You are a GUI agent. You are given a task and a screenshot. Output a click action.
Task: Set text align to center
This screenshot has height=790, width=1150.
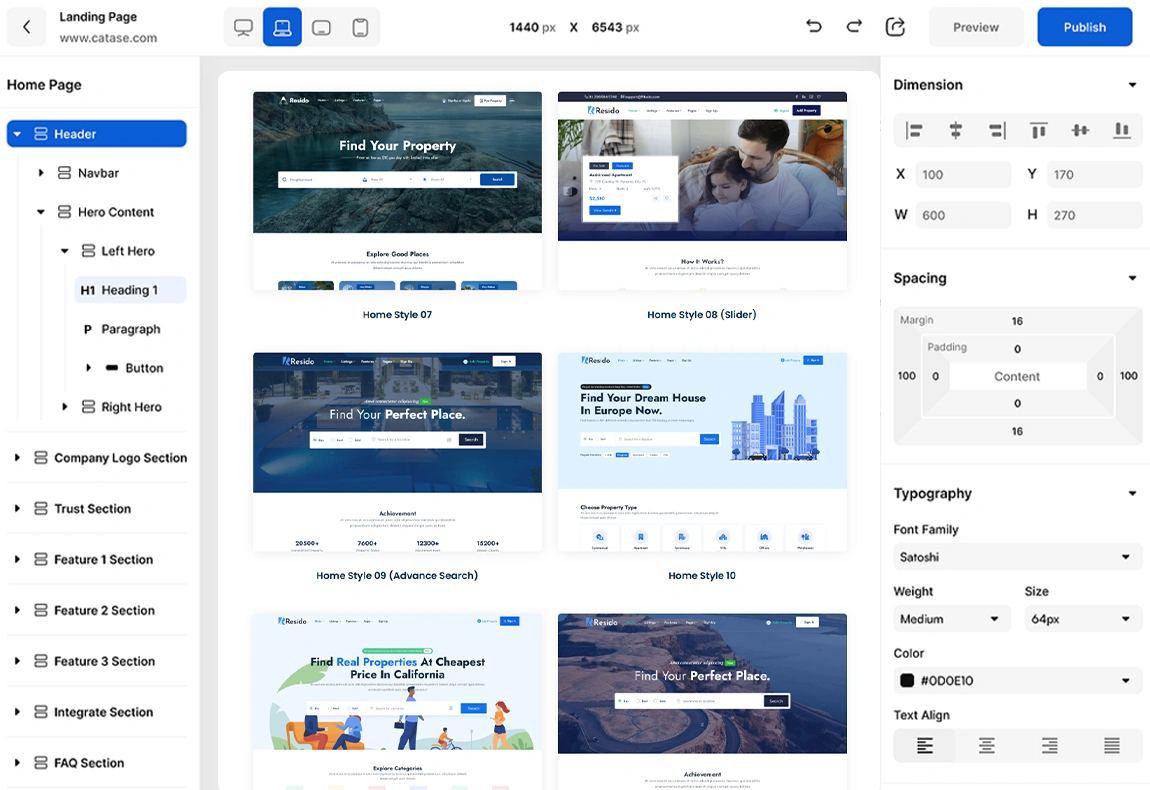[x=987, y=746]
